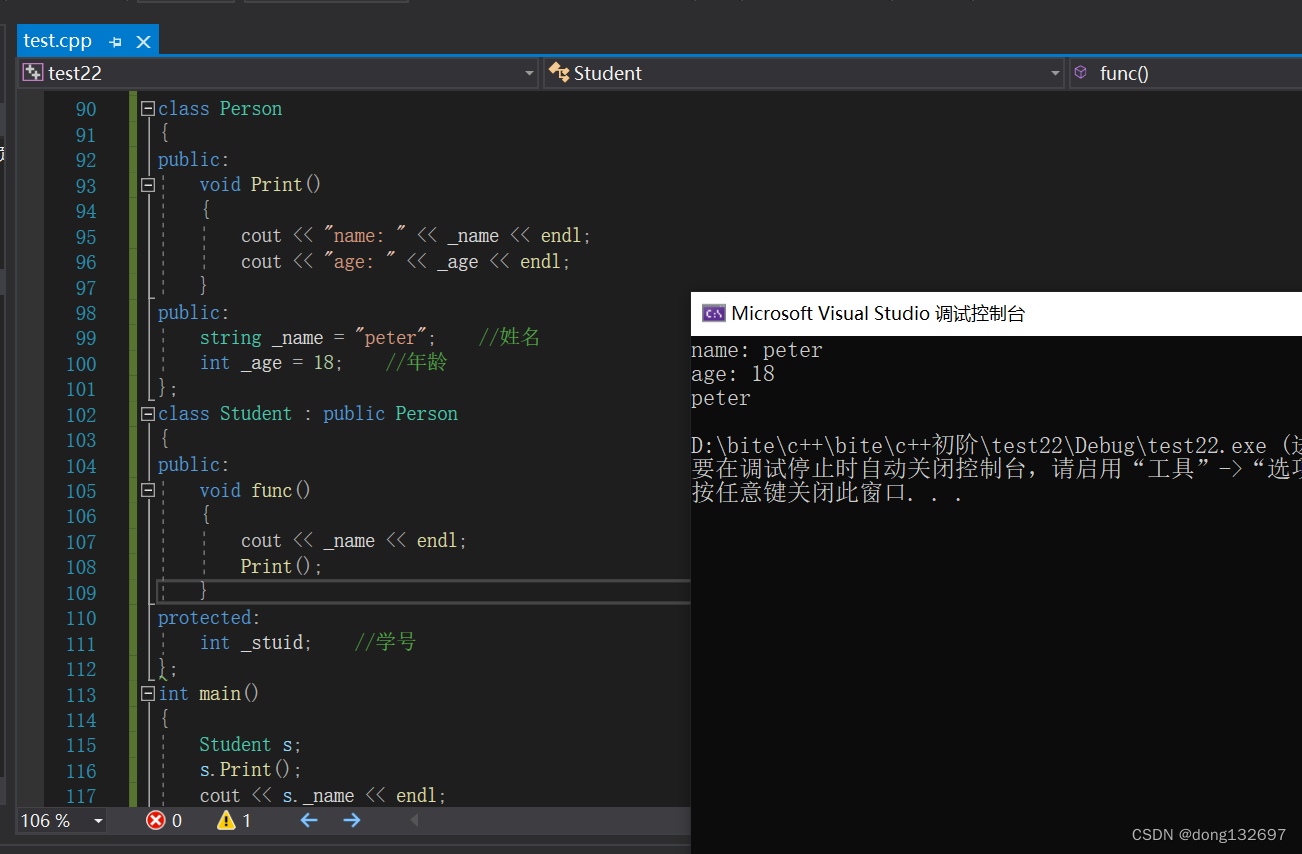Viewport: 1302px width, 854px height.
Task: Close the test.cpp tab
Action: click(x=143, y=41)
